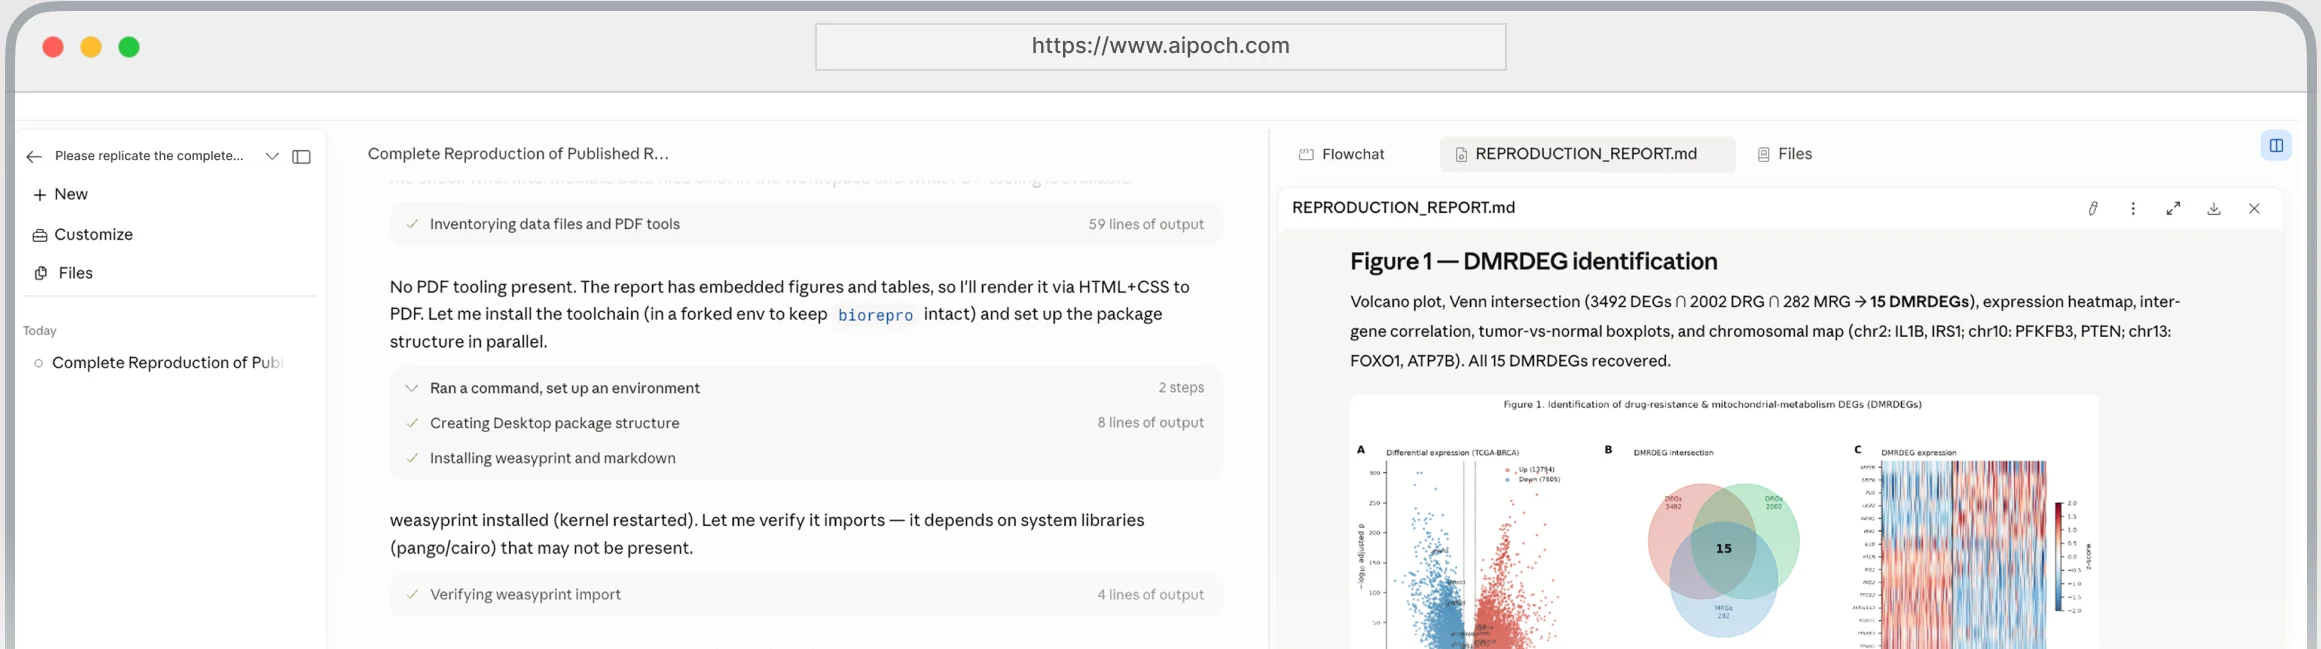Open the 'Verifying weasyprint import' step

805,594
